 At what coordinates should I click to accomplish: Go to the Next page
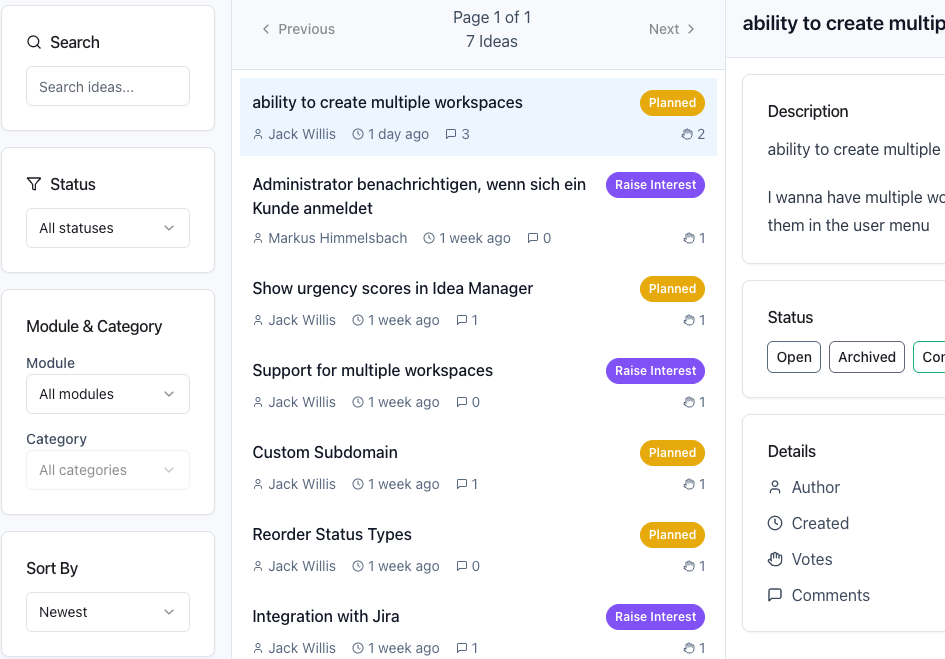click(671, 29)
